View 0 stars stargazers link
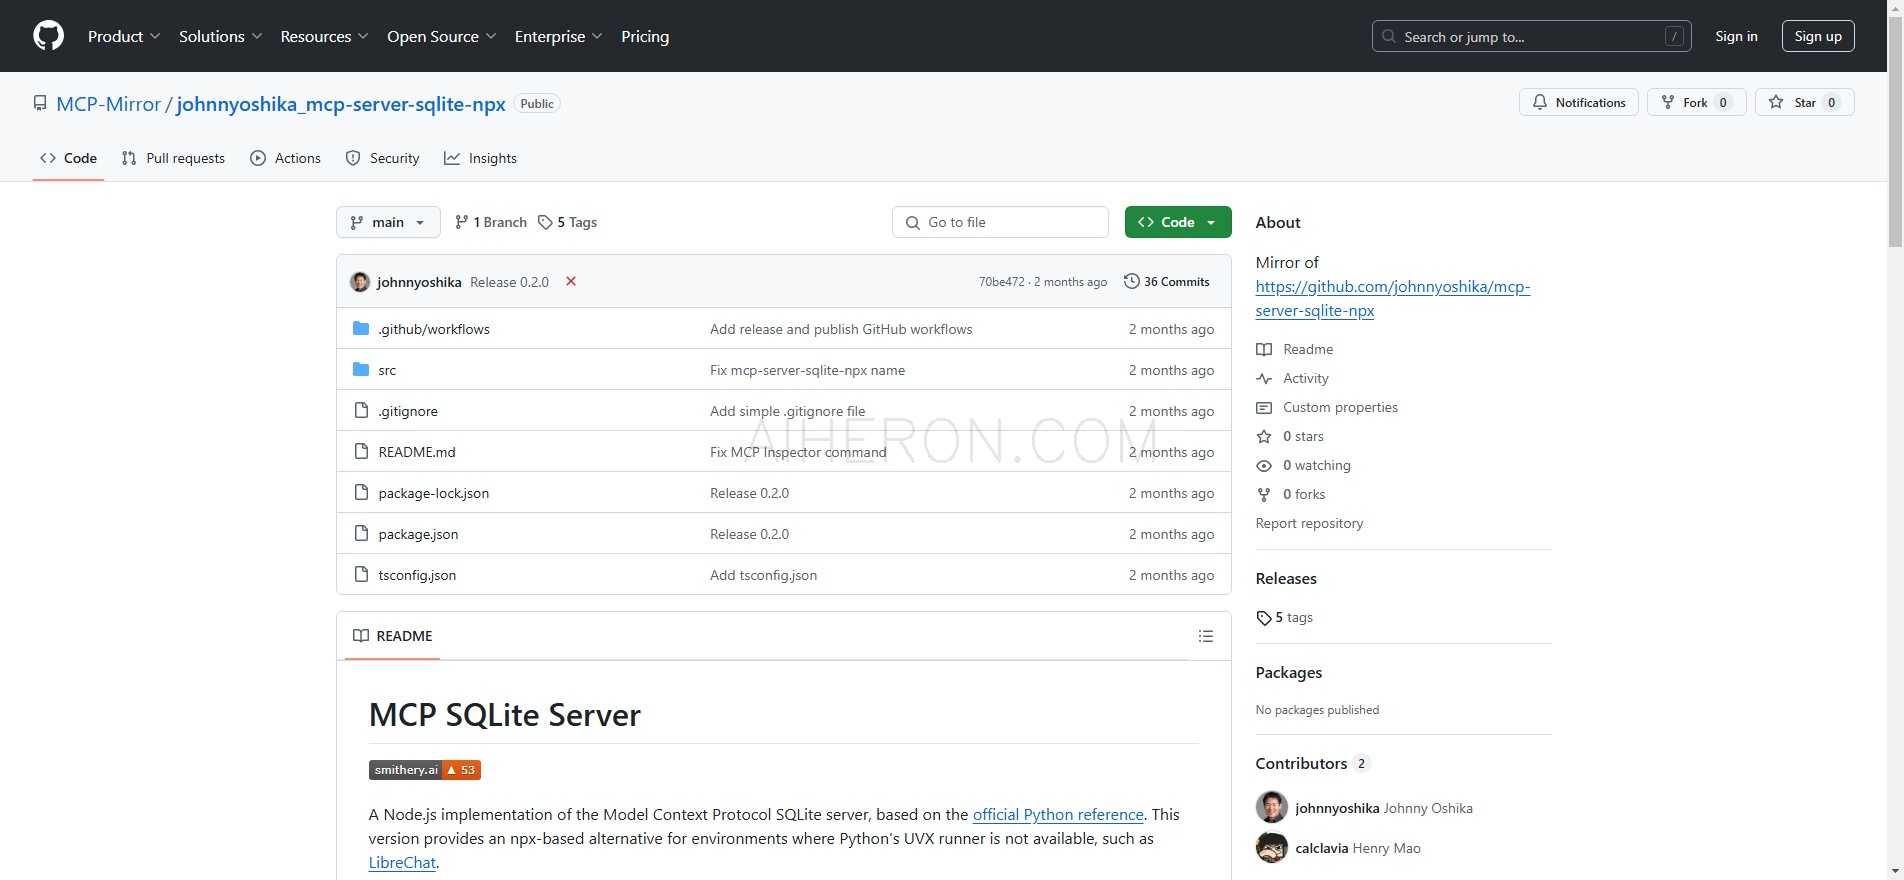The width and height of the screenshot is (1904, 880). pyautogui.click(x=1290, y=436)
